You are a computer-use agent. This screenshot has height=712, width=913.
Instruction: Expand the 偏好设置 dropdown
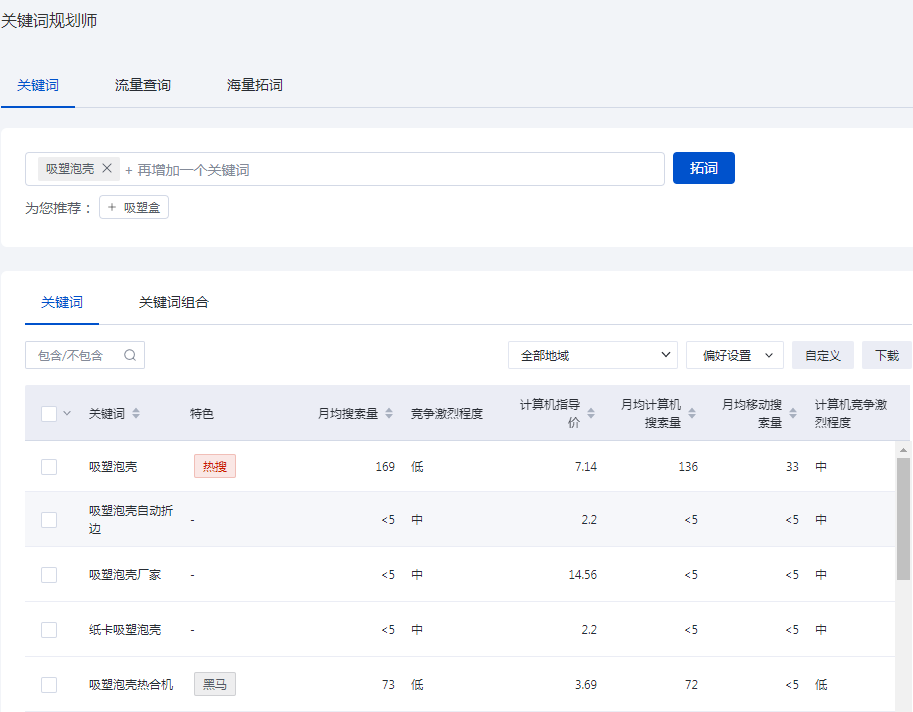point(734,355)
